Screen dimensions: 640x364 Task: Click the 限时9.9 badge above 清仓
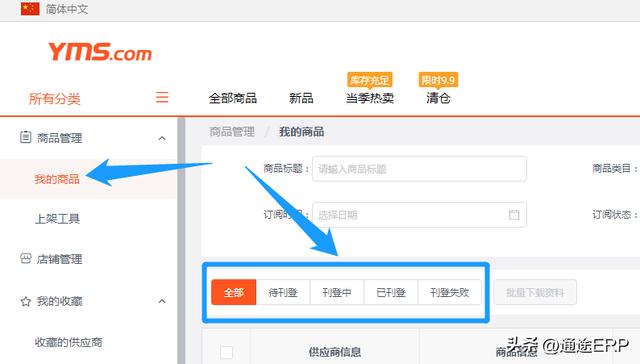pos(438,80)
